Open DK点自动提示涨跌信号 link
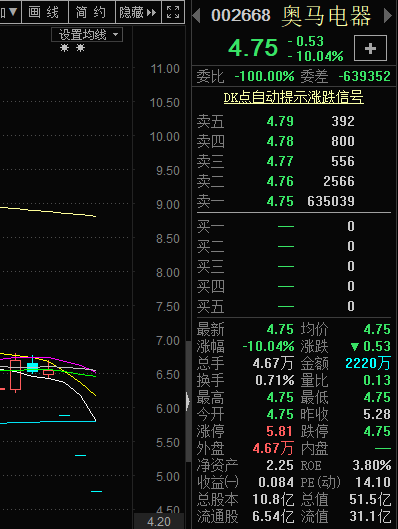398x529 pixels. (293, 98)
